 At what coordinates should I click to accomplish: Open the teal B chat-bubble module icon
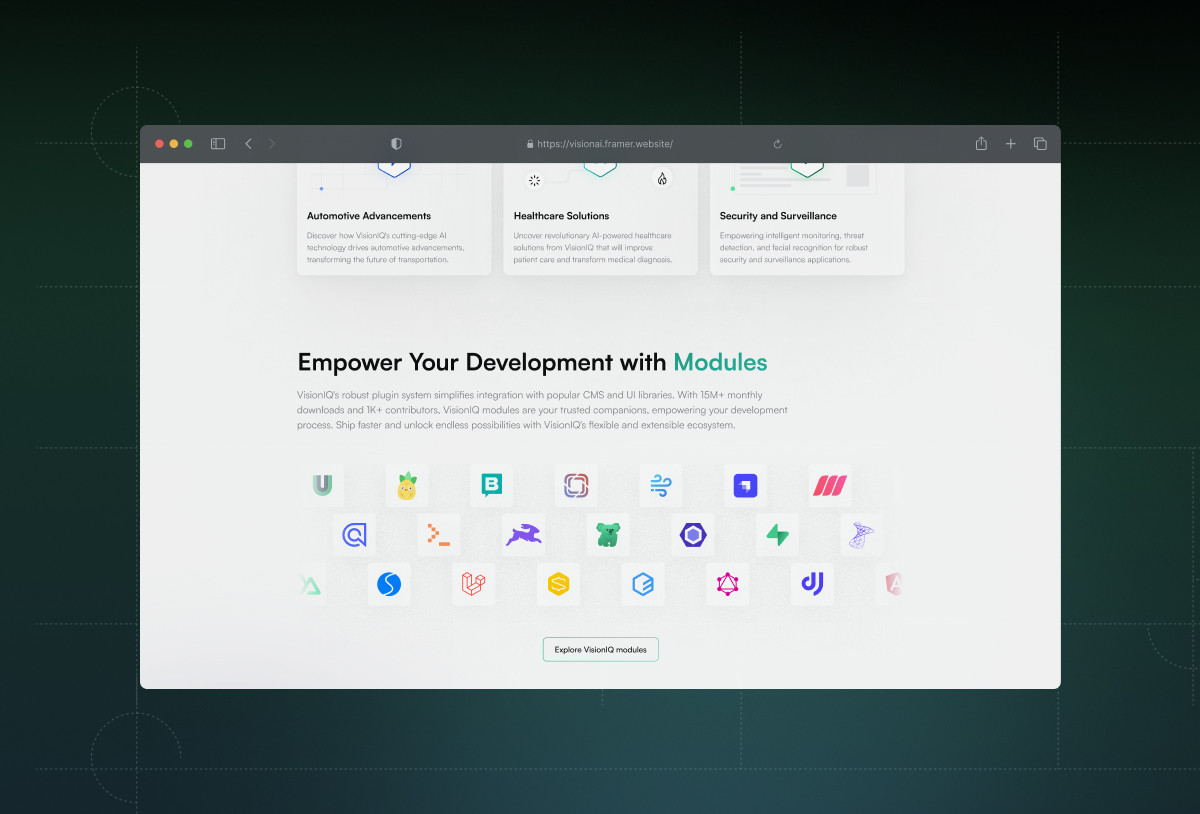[491, 485]
